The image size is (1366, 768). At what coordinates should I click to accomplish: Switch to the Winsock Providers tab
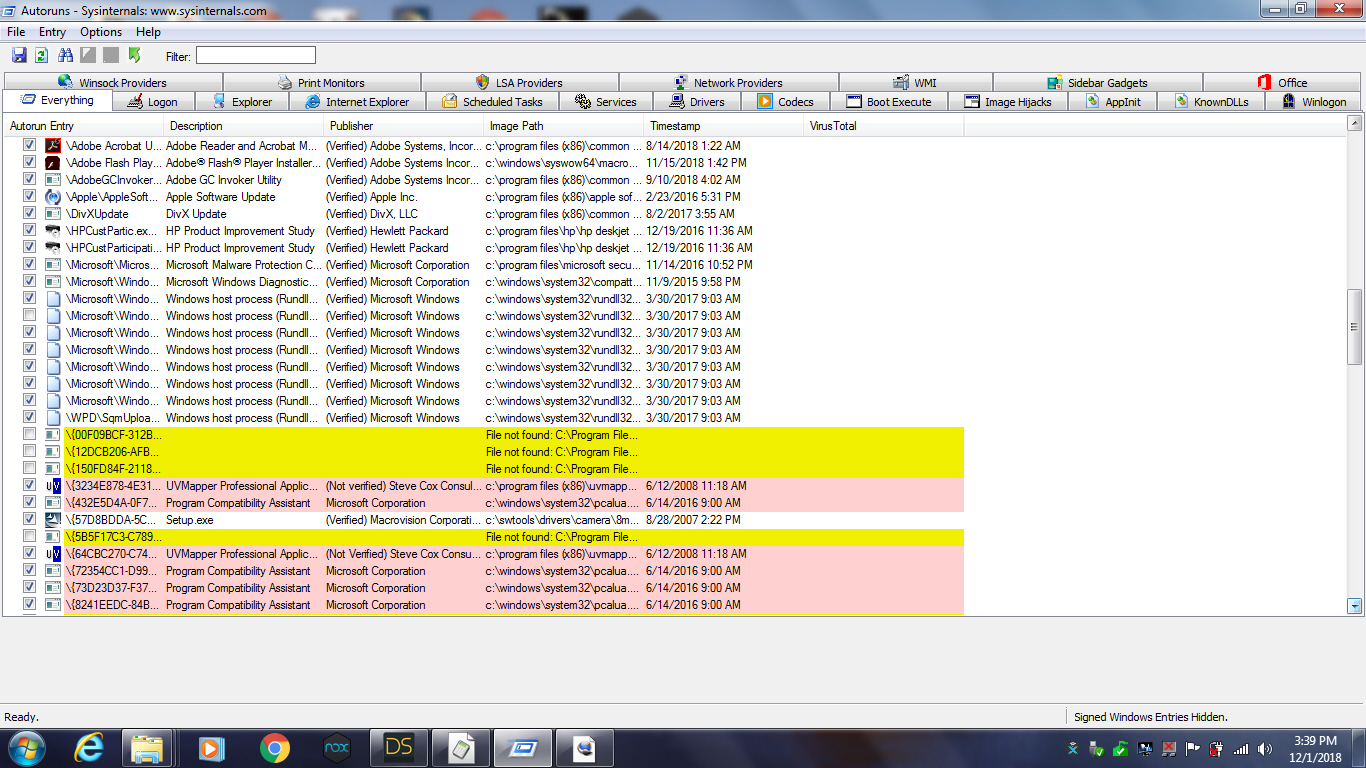pos(112,83)
